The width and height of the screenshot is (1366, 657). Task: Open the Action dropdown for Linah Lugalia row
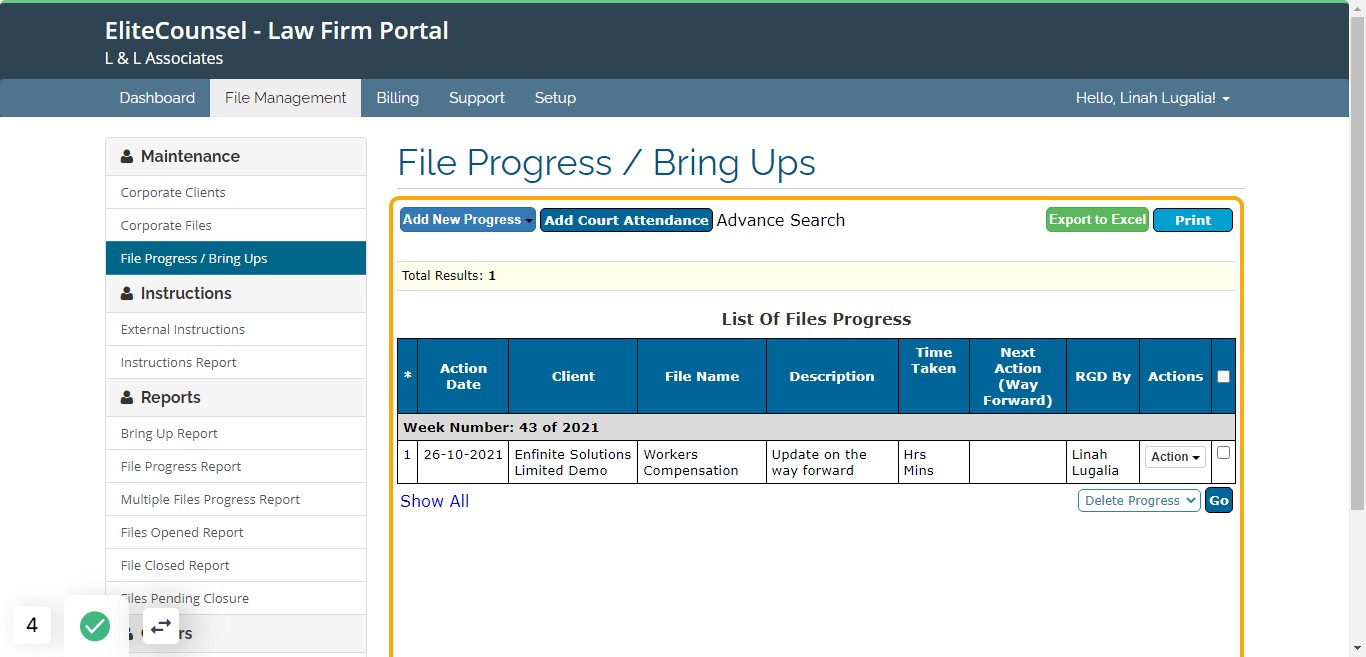pos(1175,457)
